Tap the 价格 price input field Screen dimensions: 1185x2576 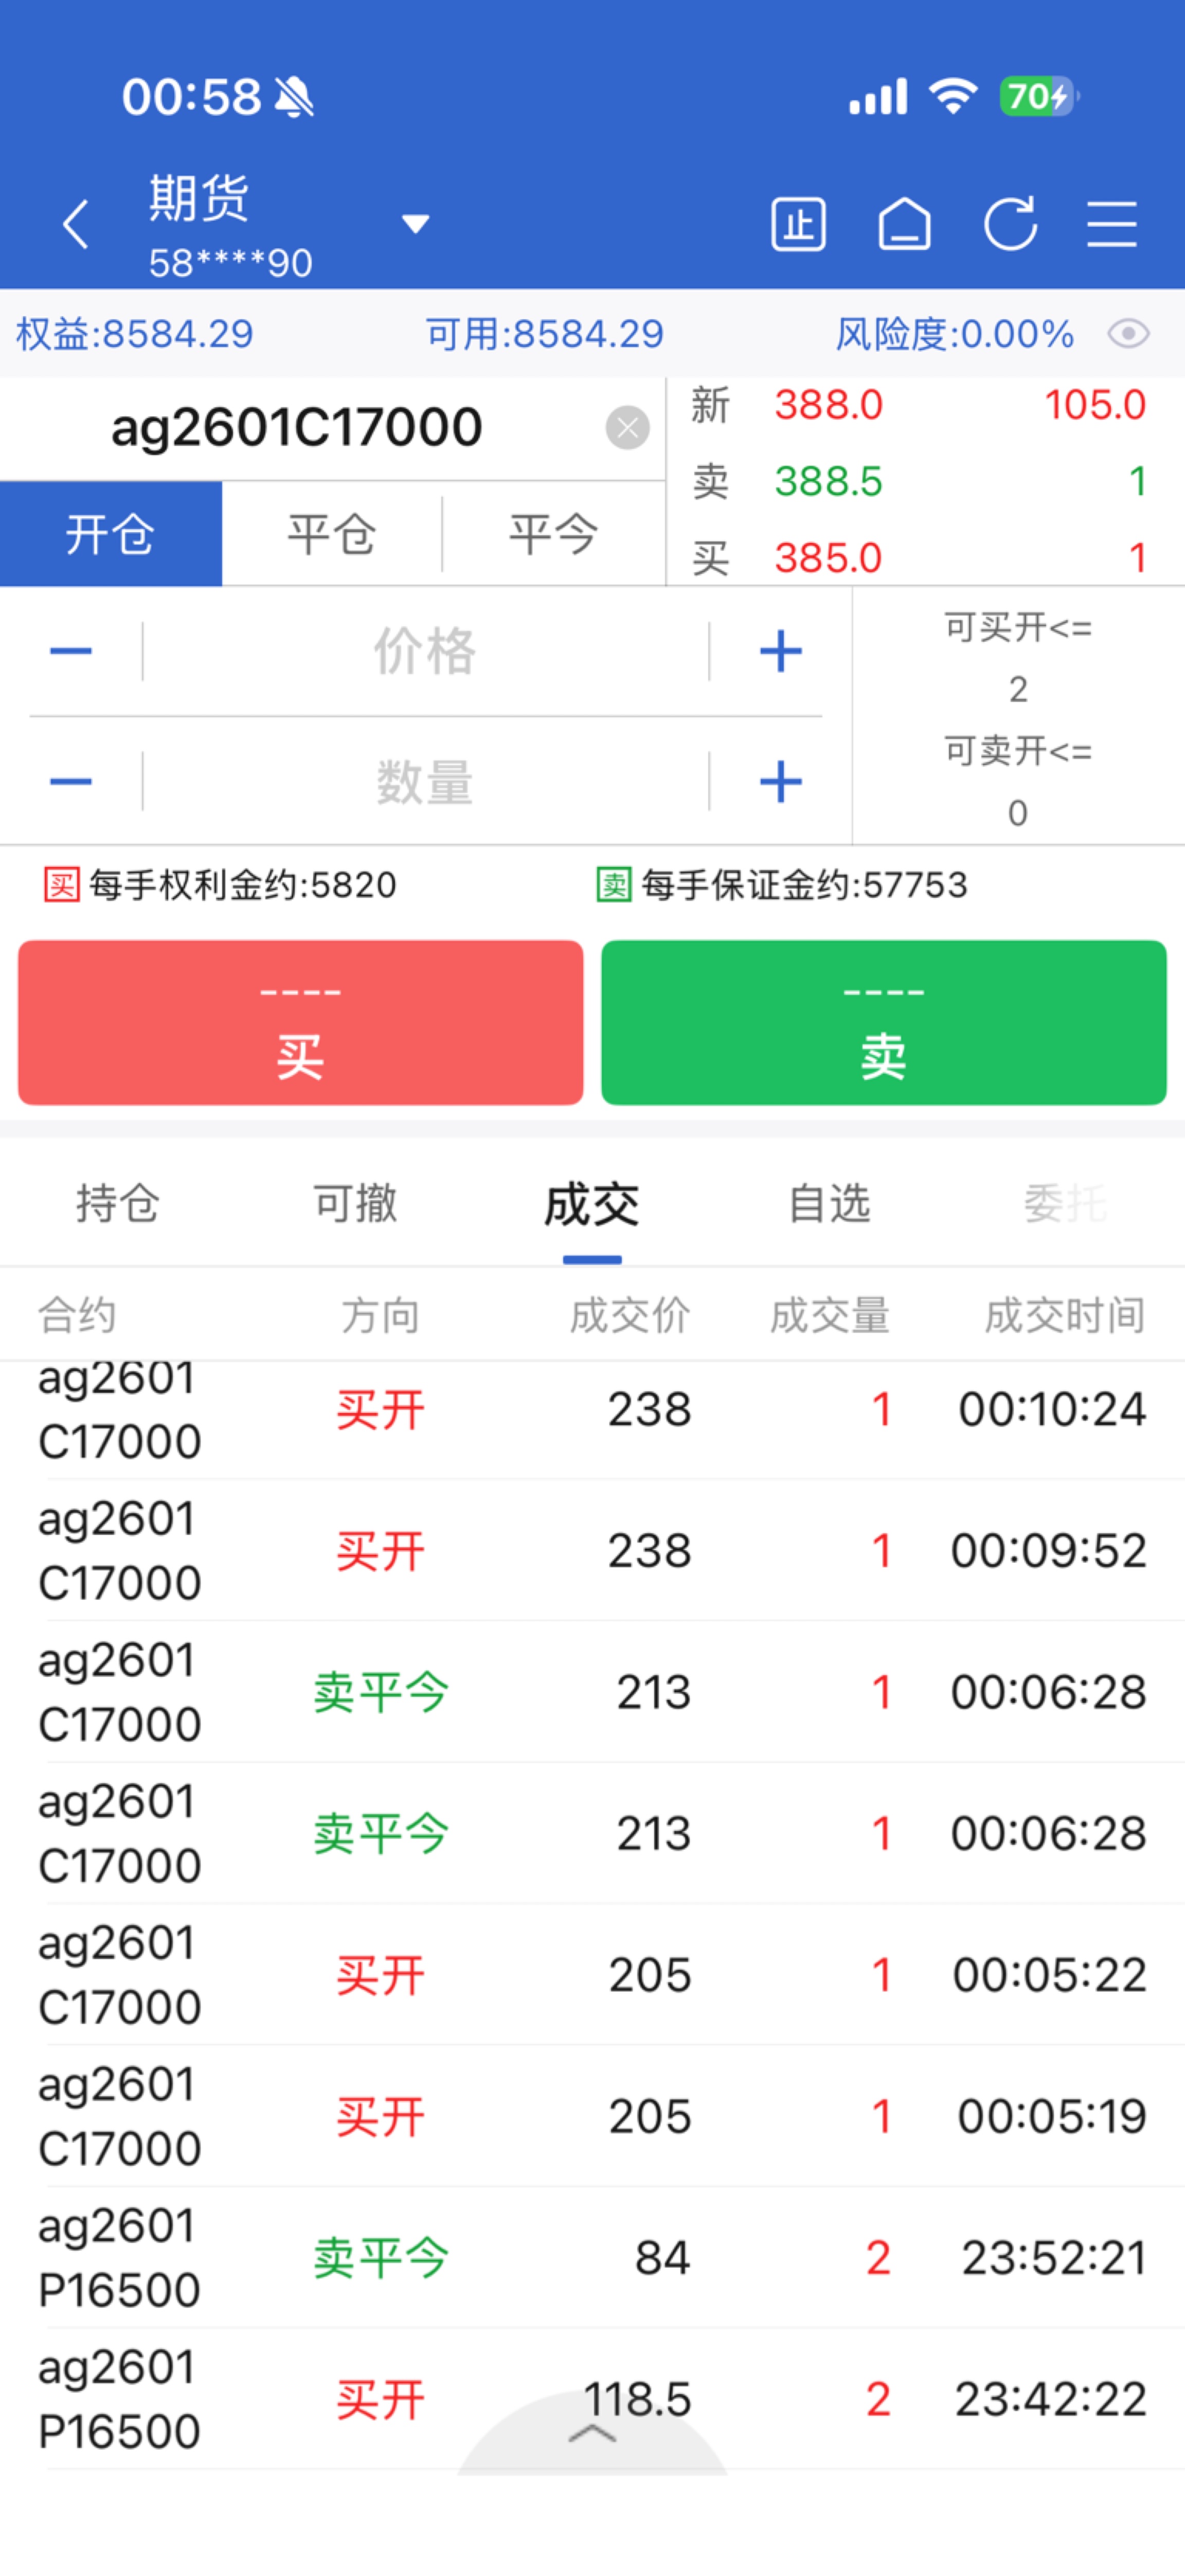[x=425, y=652]
